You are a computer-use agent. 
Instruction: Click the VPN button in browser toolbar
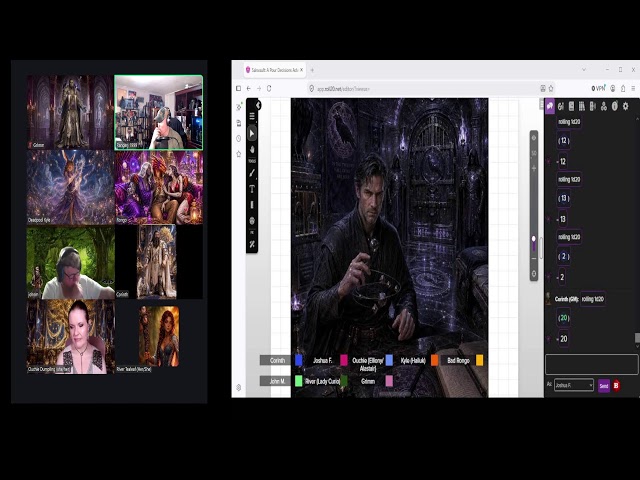coord(598,88)
